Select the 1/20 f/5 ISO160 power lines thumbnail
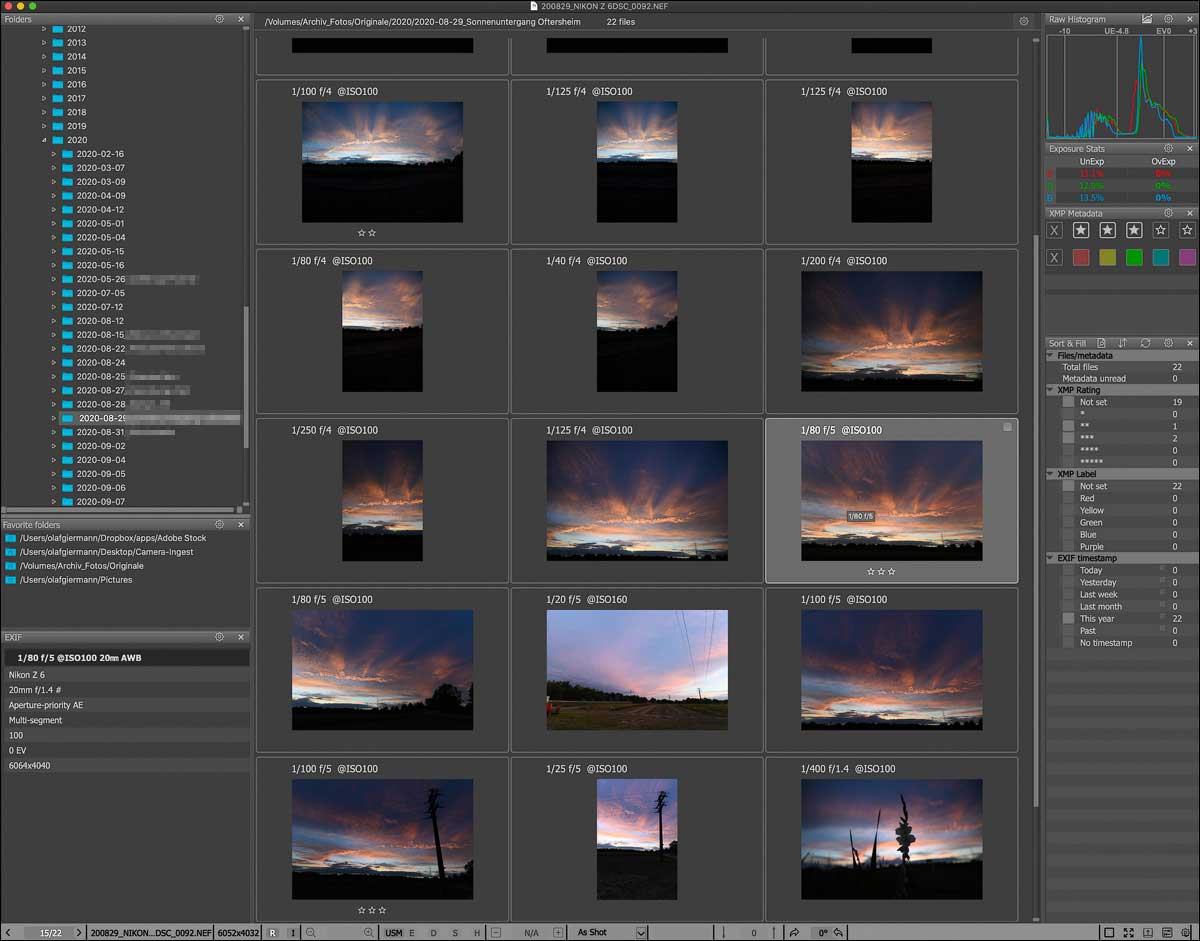The height and width of the screenshot is (941, 1200). click(637, 669)
